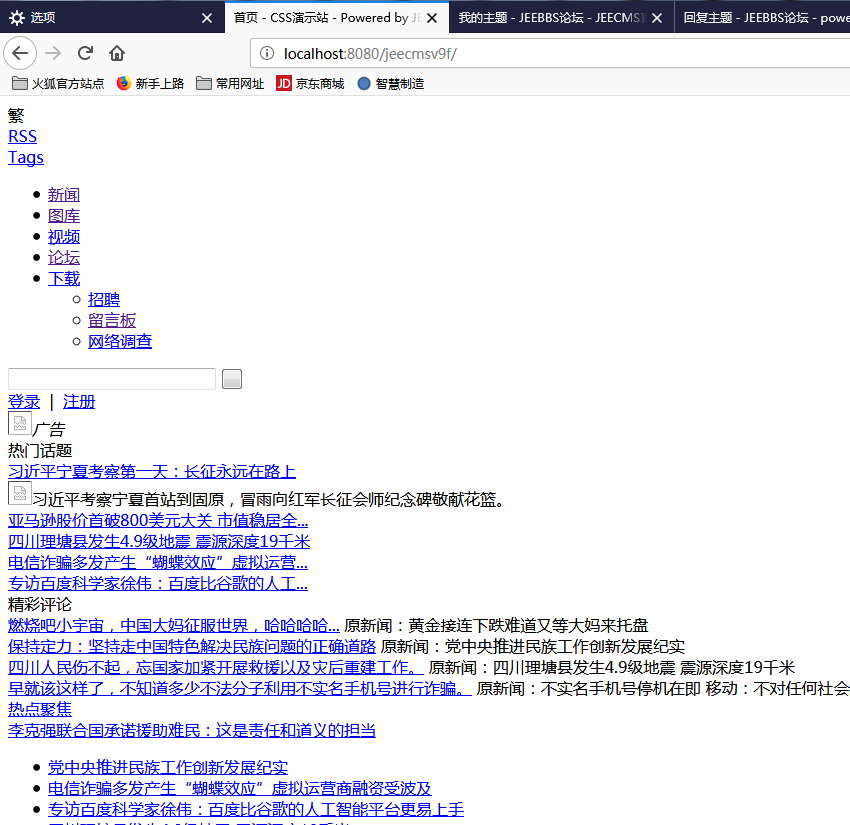Screen dimensions: 850x825
Task: Close the 首页 - CSS演示站 tab
Action: pyautogui.click(x=432, y=18)
